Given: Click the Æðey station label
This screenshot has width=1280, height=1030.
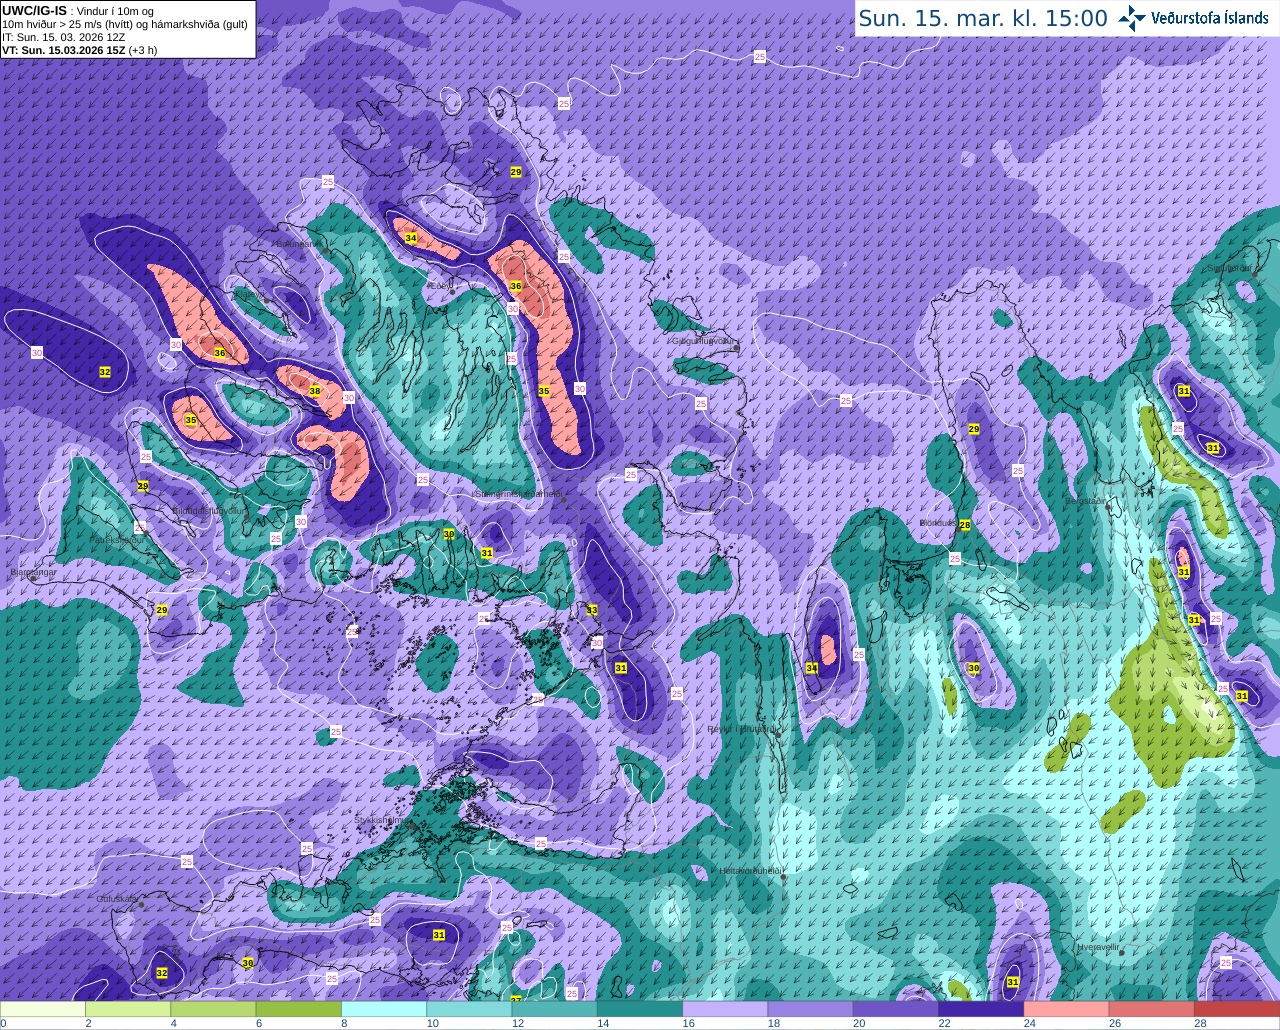Looking at the screenshot, I should 439,285.
